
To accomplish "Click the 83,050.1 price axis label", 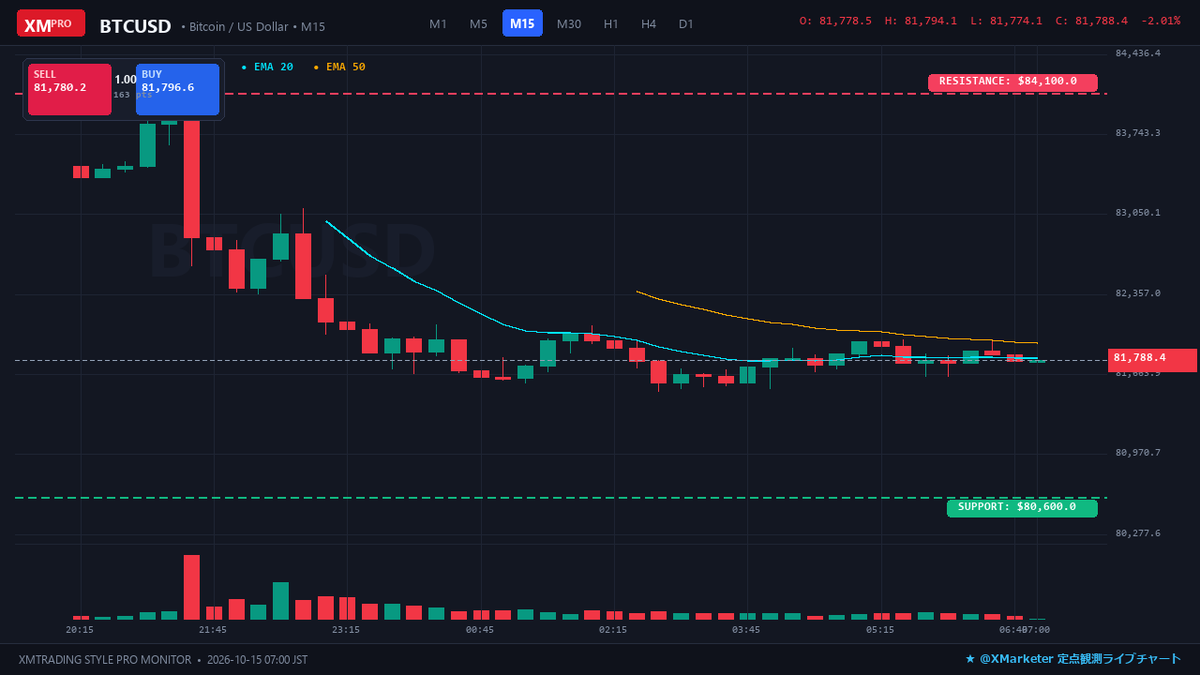I will coord(1138,213).
